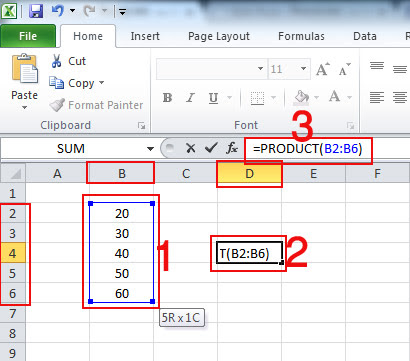Toggle Italic formatting
The width and height of the screenshot is (410, 361).
click(x=190, y=98)
